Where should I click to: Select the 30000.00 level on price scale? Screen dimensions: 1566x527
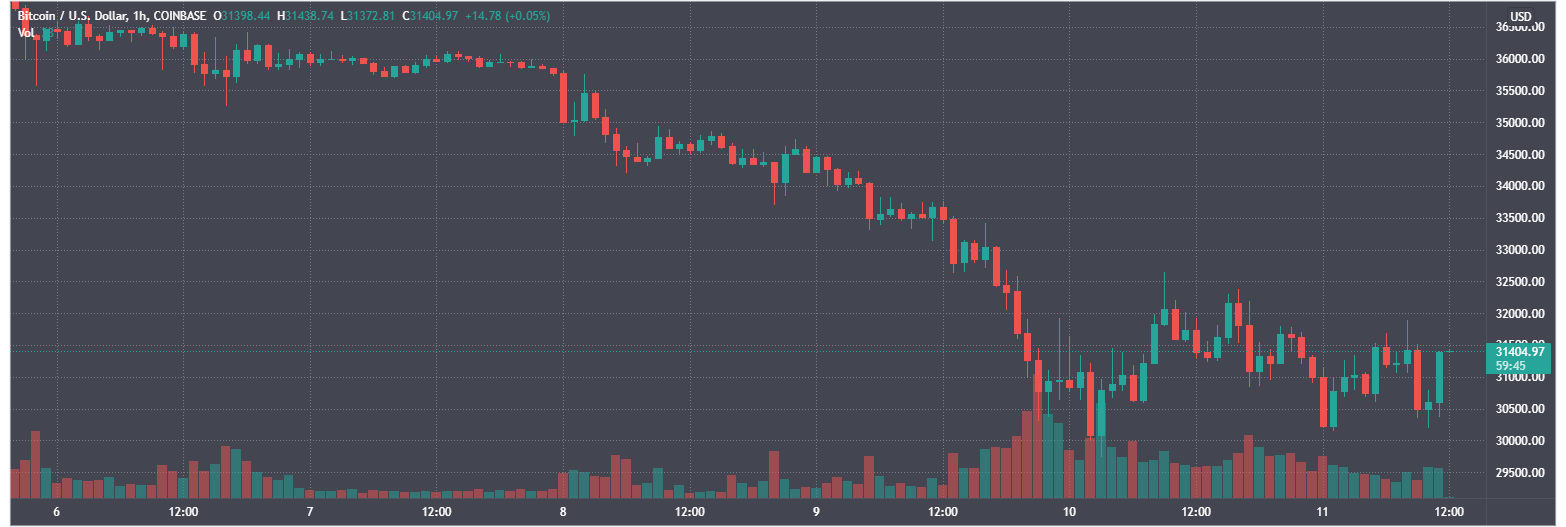(1520, 441)
